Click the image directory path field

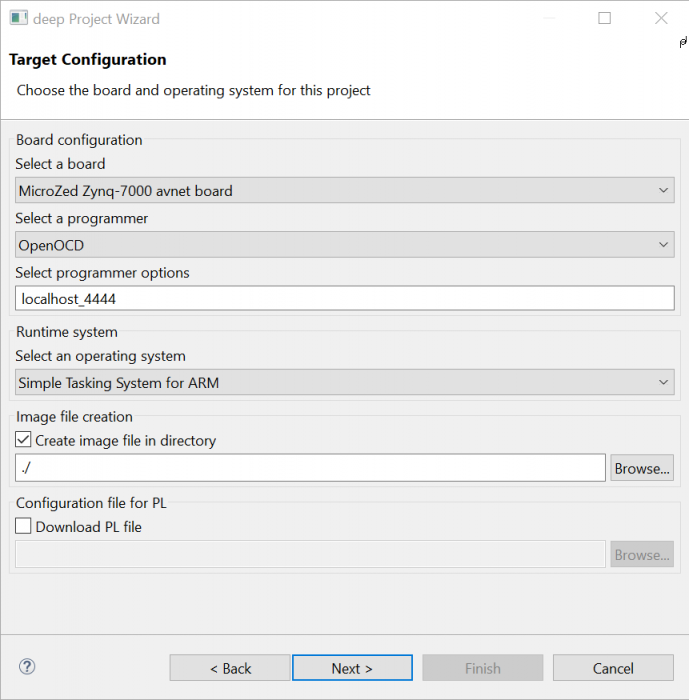point(310,468)
